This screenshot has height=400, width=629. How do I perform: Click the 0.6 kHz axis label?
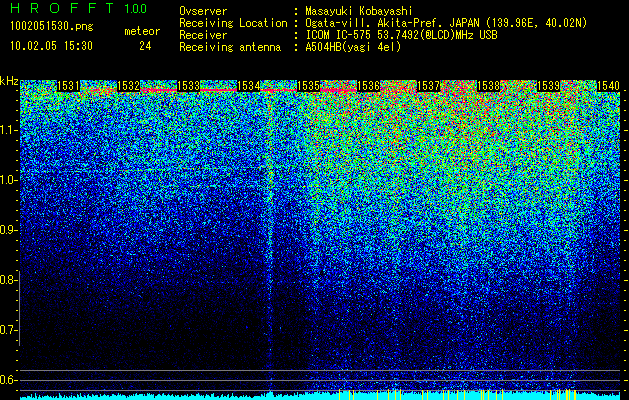(x=9, y=380)
